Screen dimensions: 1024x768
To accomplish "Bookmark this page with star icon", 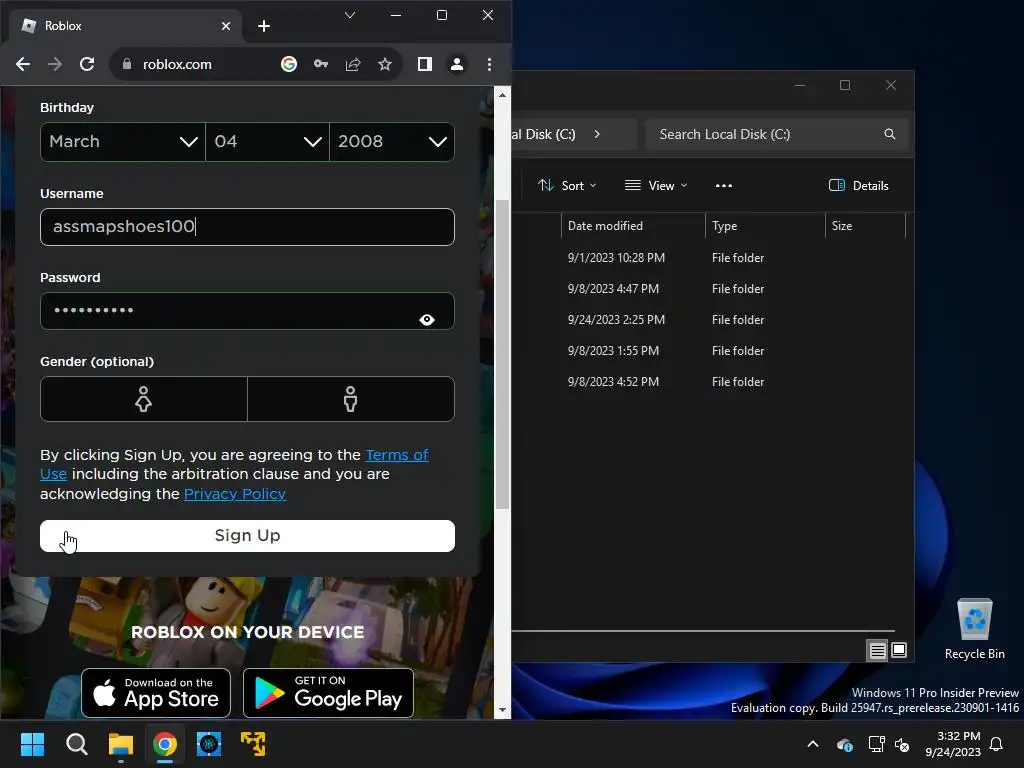I will [x=385, y=64].
